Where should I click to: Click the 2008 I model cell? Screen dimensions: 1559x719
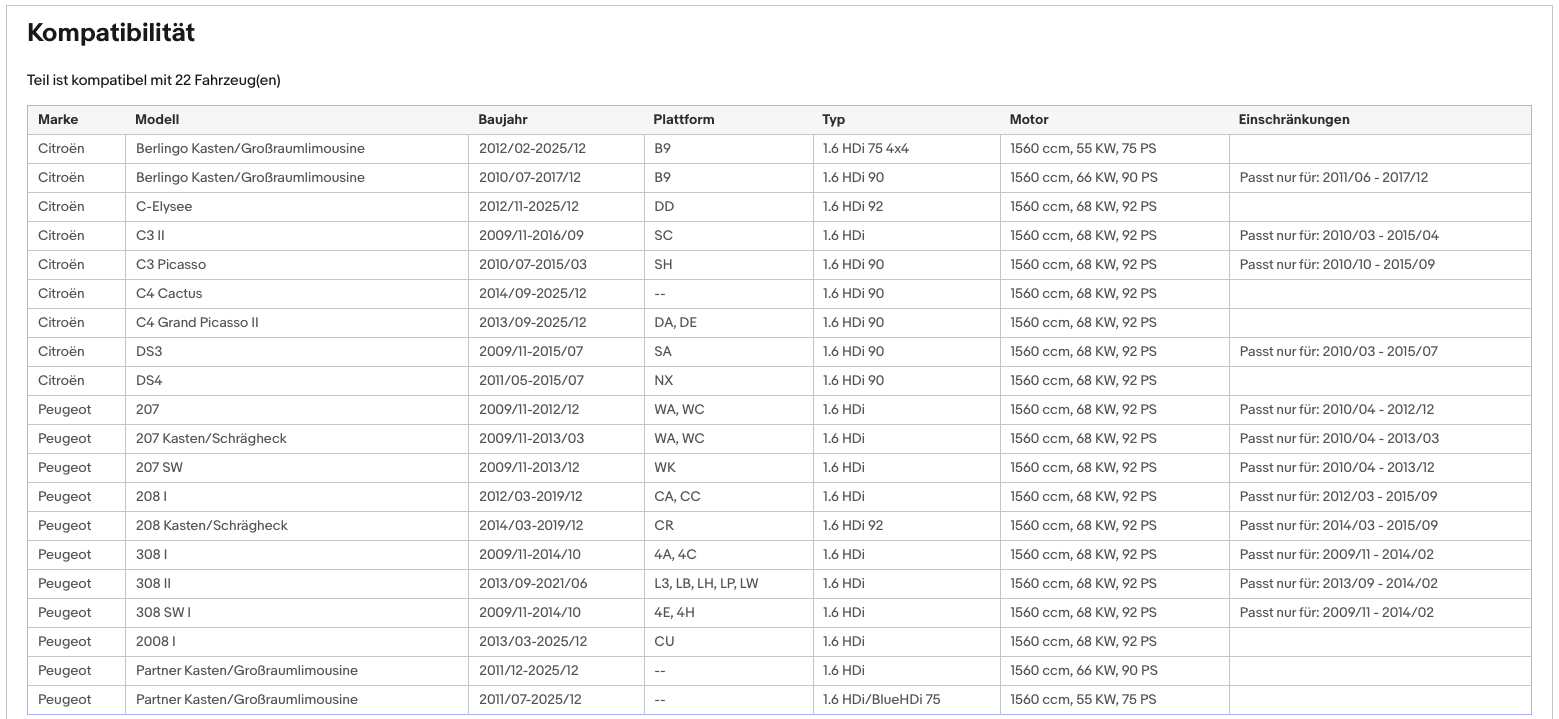click(297, 642)
